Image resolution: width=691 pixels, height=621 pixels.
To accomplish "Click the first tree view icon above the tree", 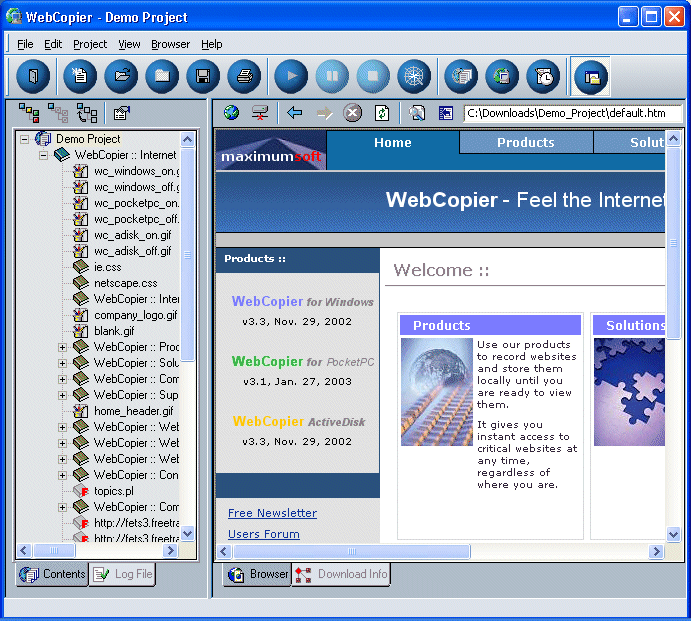I will (x=29, y=113).
